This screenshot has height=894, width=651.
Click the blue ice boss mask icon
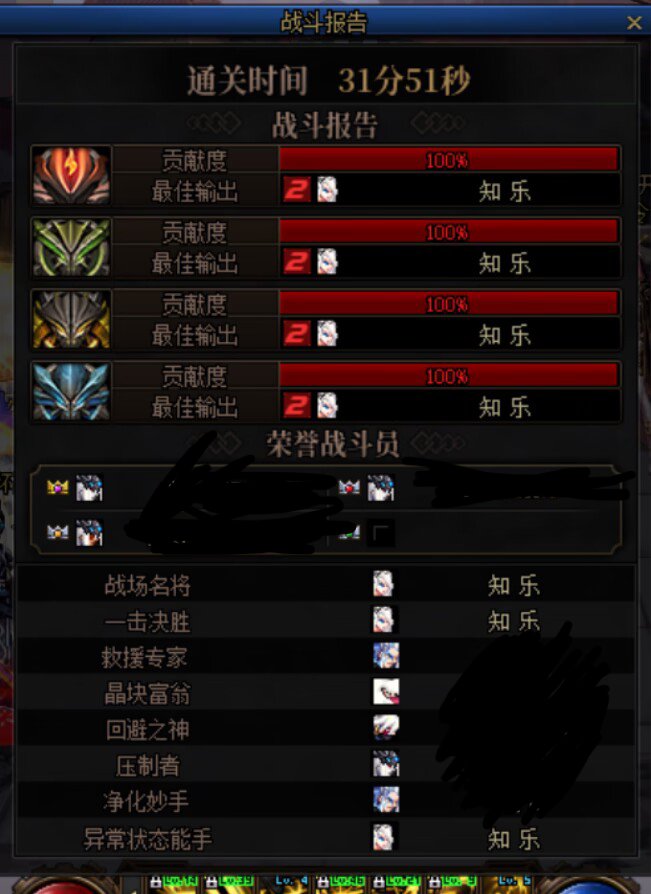coord(71,392)
